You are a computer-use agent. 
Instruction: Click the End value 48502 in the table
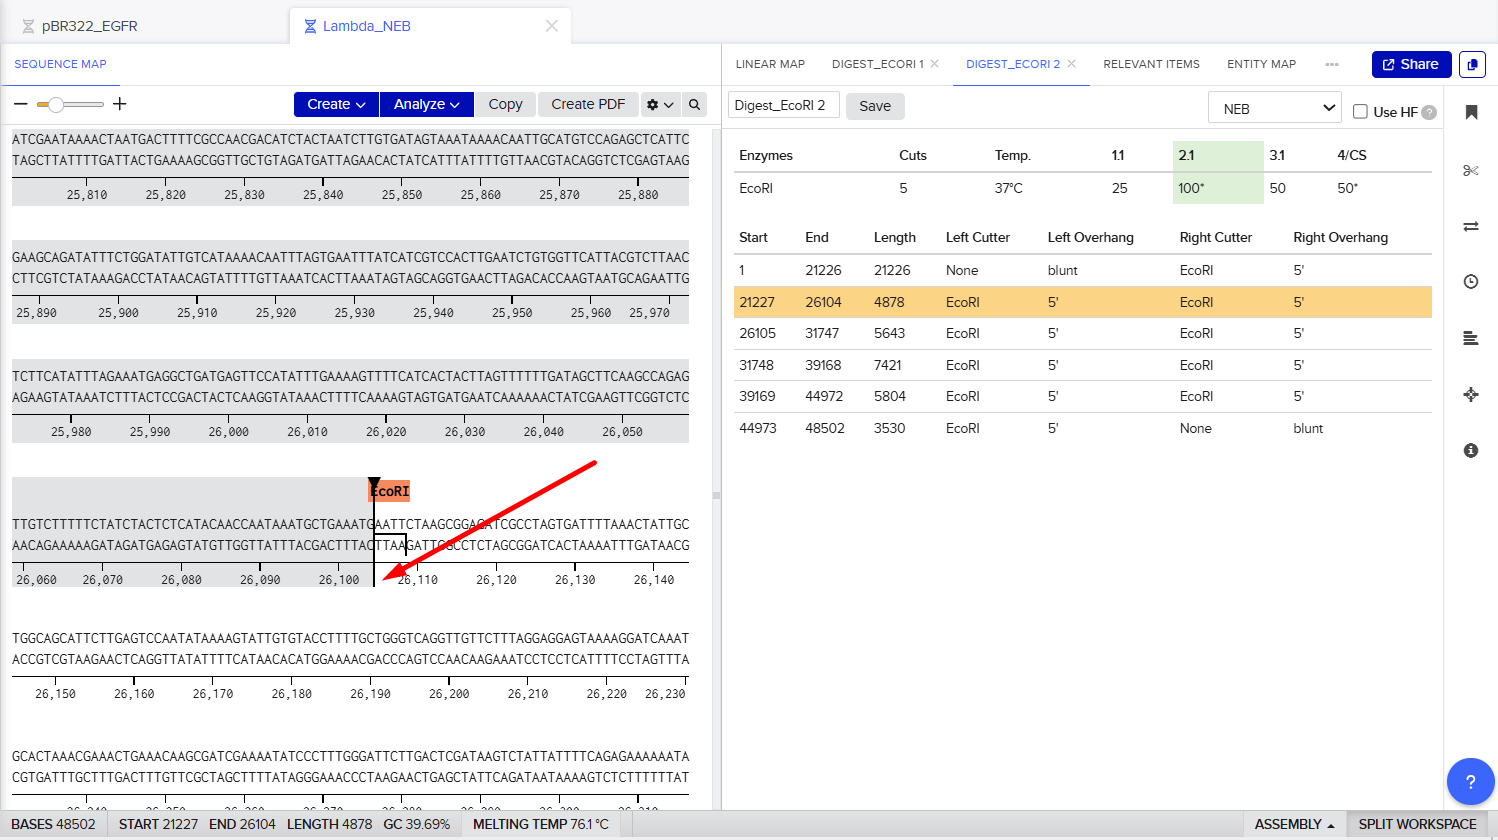[x=825, y=428]
